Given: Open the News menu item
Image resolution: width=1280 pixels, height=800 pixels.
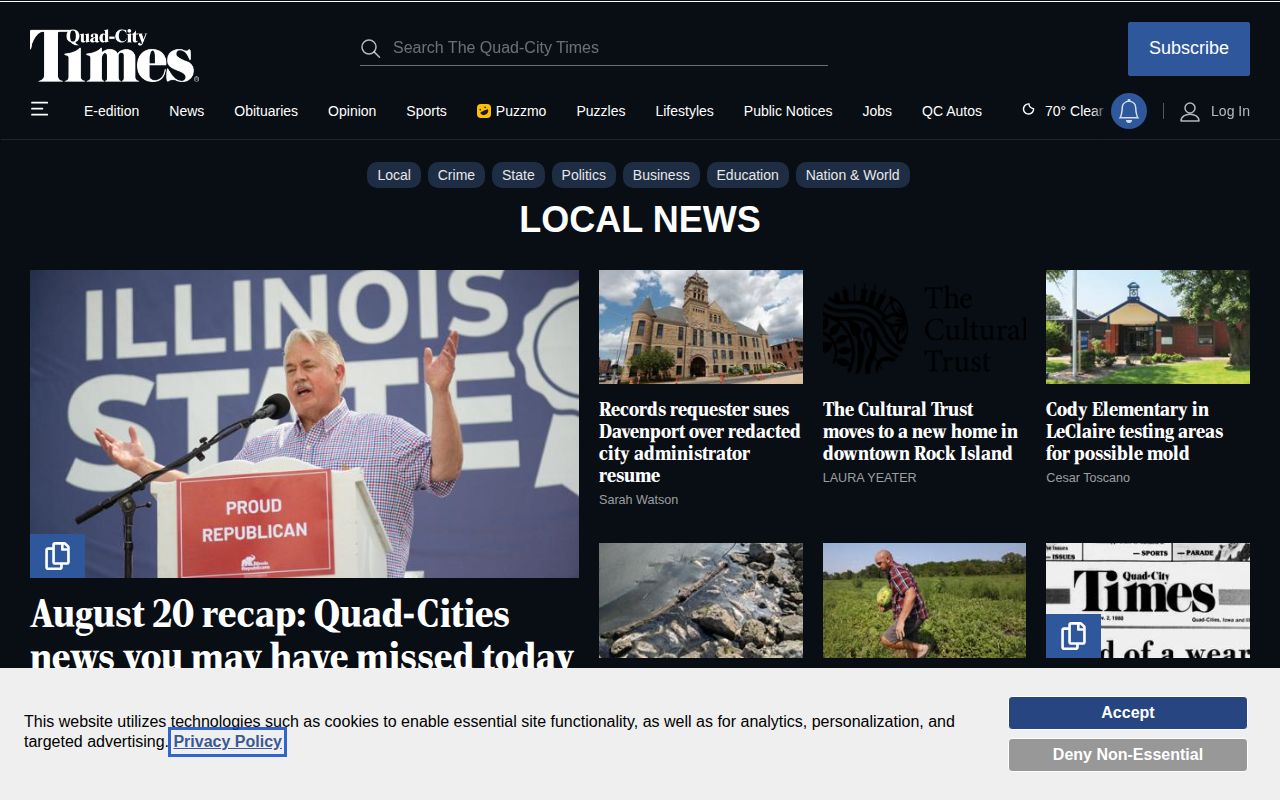Looking at the screenshot, I should pyautogui.click(x=187, y=111).
